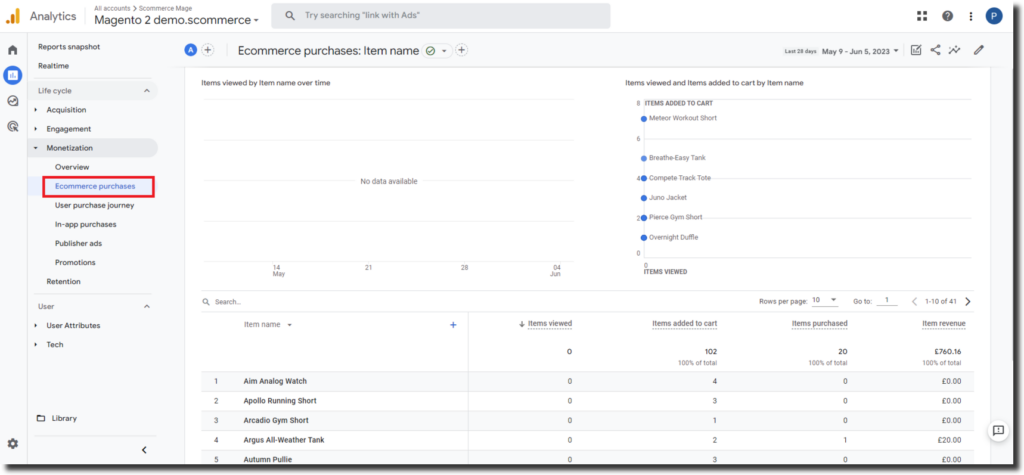Click Meteor Workout Short scatter point
The width and height of the screenshot is (1024, 475).
644,119
